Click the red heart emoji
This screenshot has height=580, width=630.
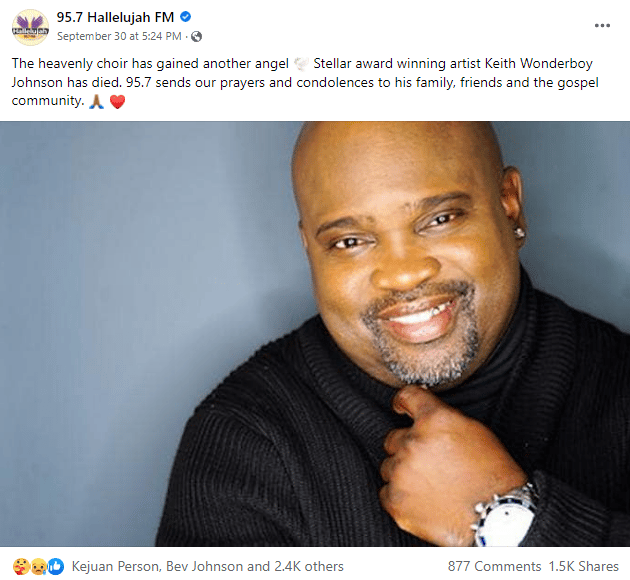pos(118,102)
